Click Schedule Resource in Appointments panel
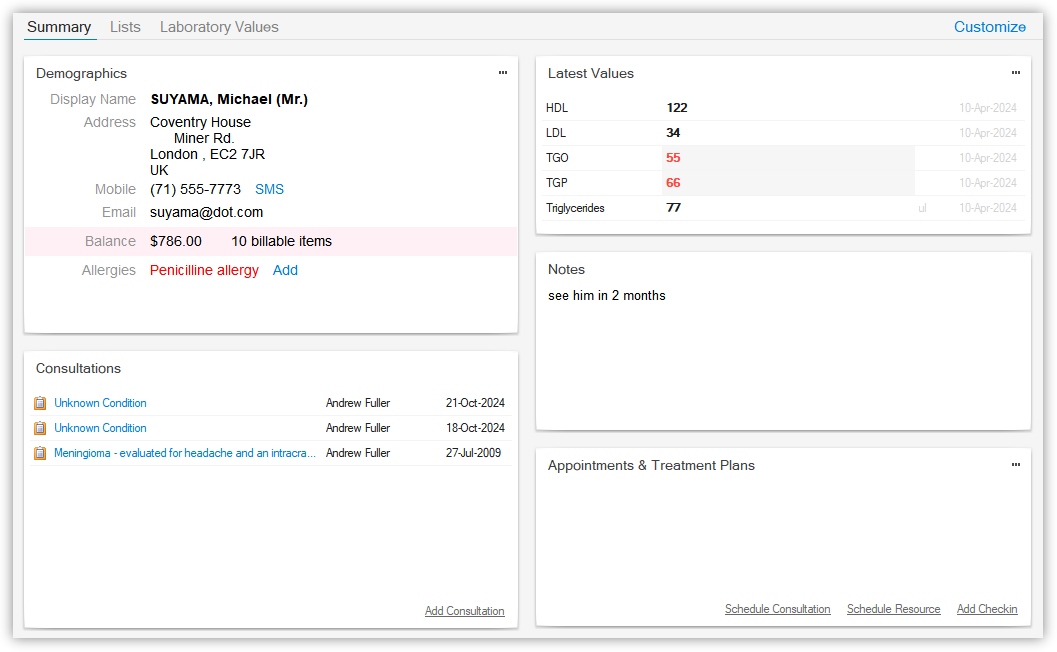 893,609
